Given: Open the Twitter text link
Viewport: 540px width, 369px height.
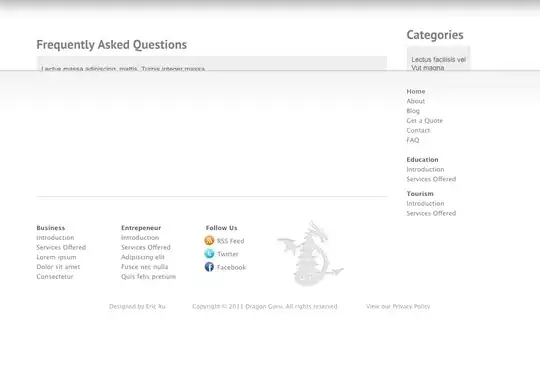Looking at the screenshot, I should coord(228,254).
